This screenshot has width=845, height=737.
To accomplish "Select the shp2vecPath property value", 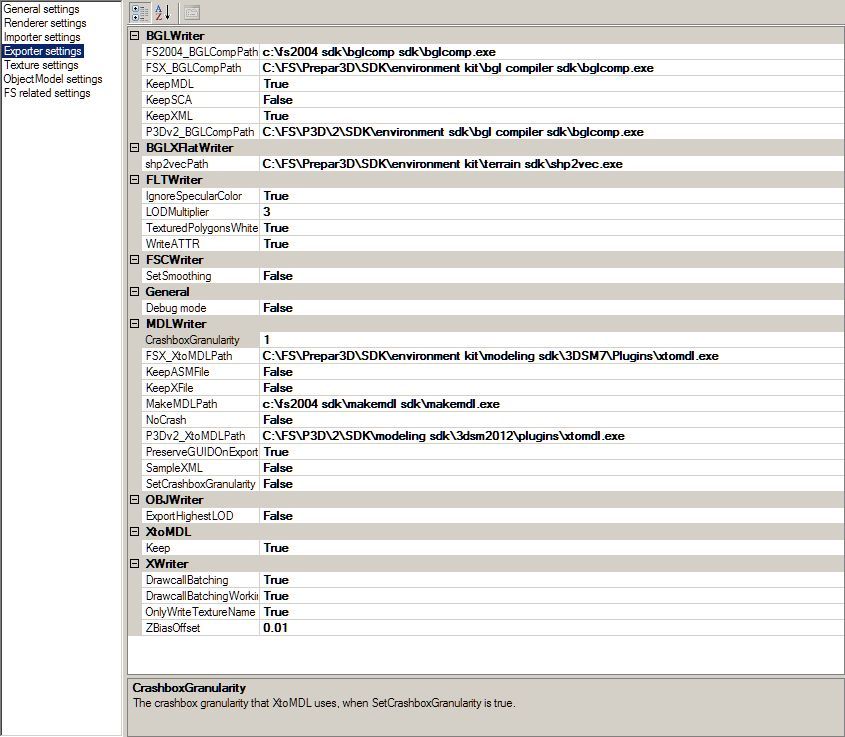I will (x=551, y=164).
